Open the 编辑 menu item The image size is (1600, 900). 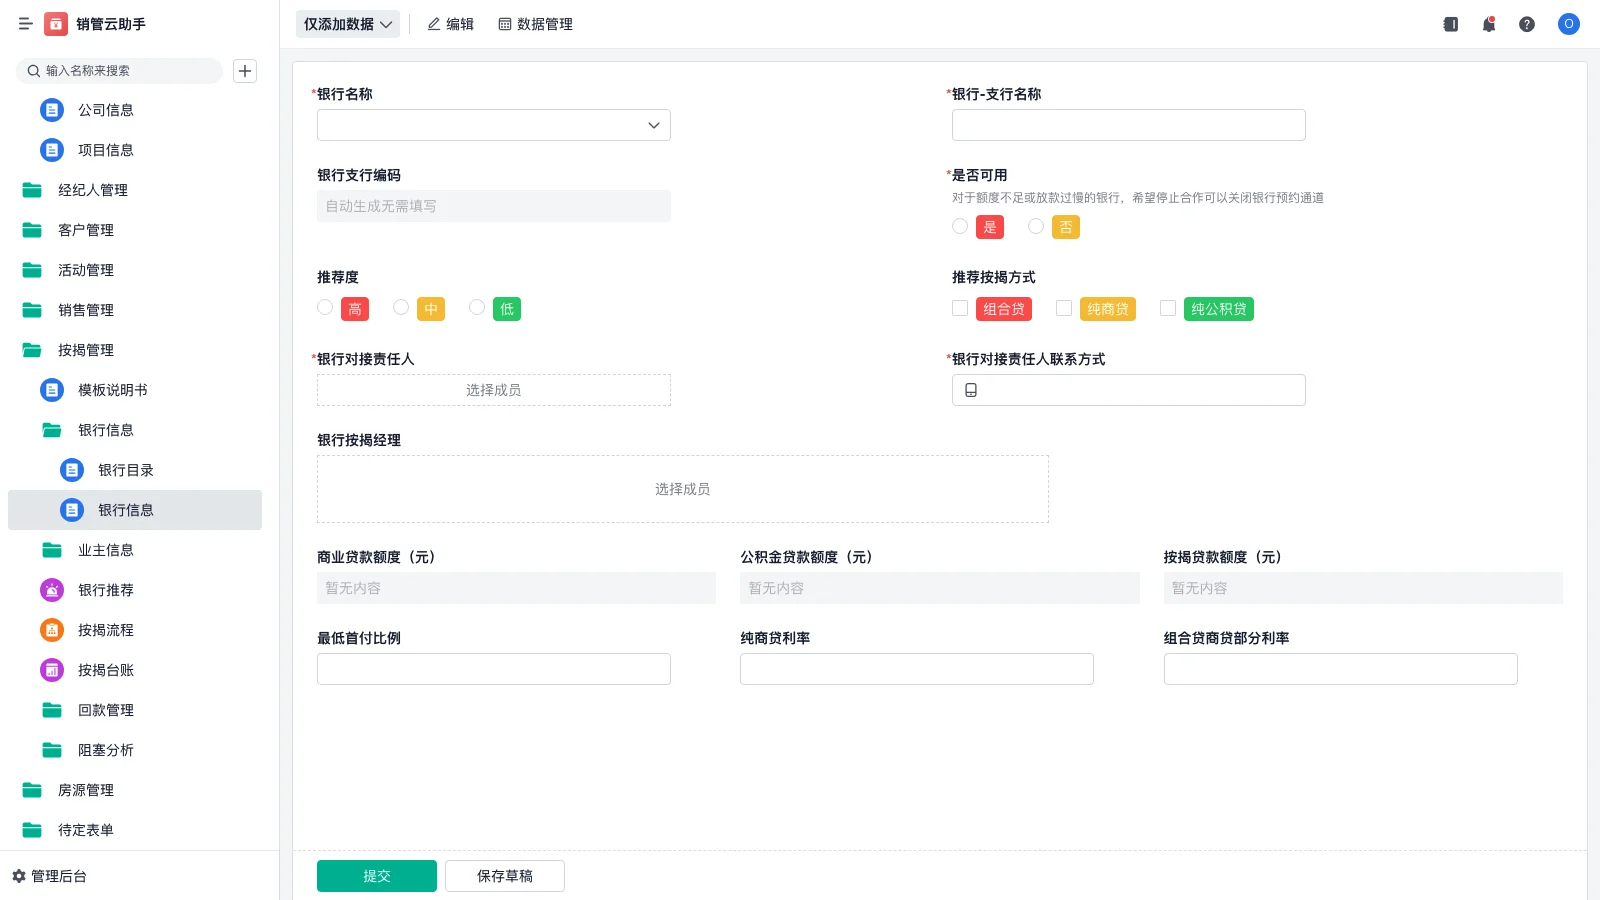tap(451, 24)
